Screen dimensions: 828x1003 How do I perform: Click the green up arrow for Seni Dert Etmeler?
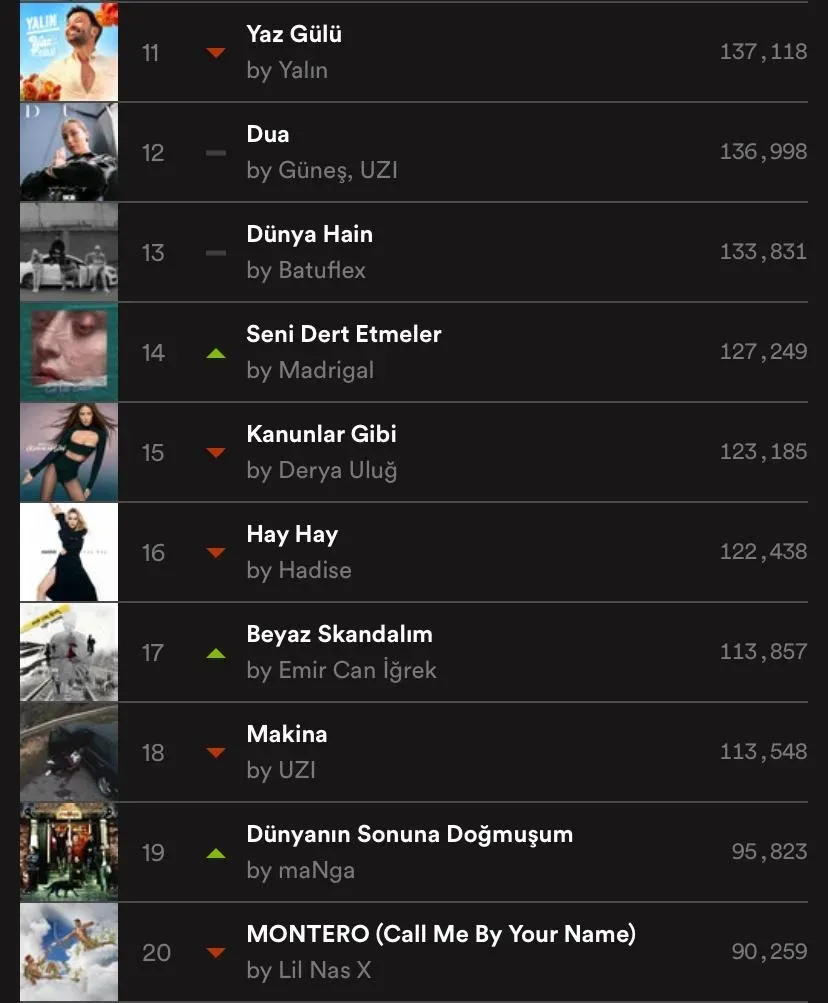216,353
